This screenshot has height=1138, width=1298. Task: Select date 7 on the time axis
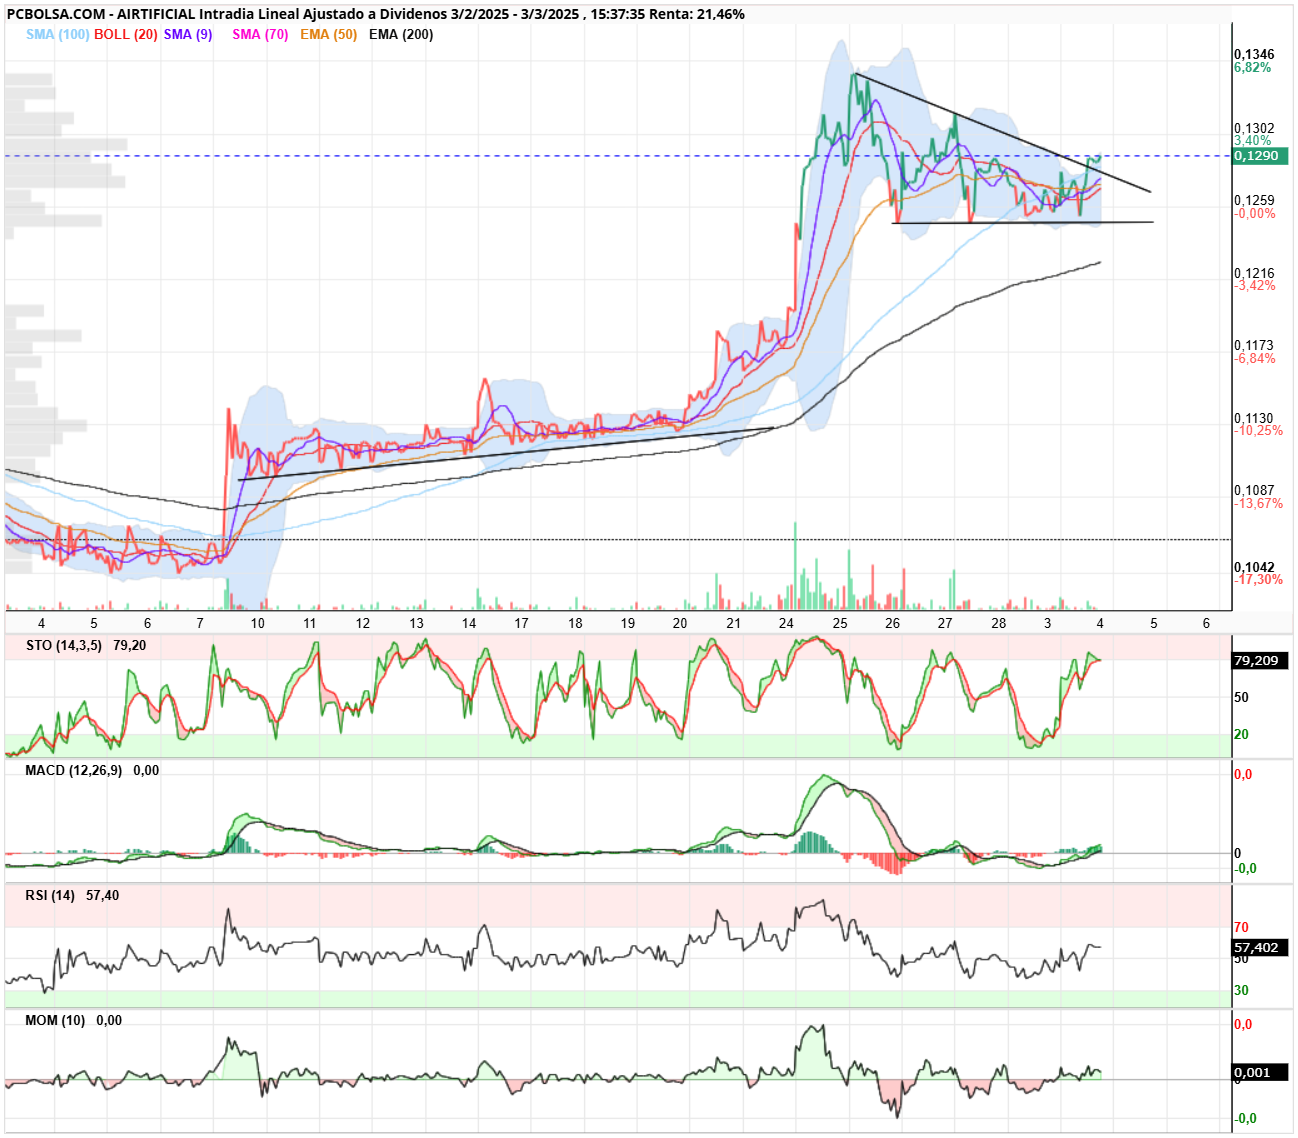tap(201, 623)
